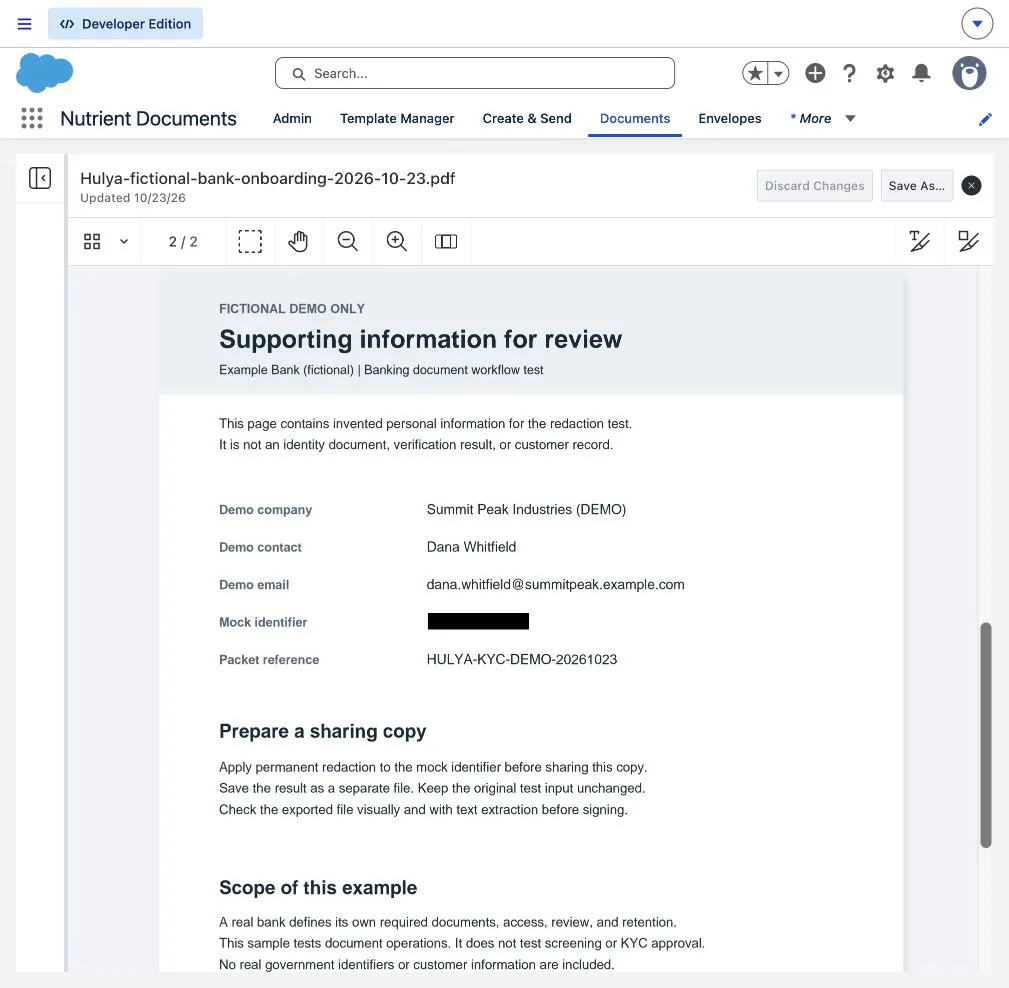The image size is (1009, 988).
Task: Select the marquee zoom tool
Action: click(250, 241)
